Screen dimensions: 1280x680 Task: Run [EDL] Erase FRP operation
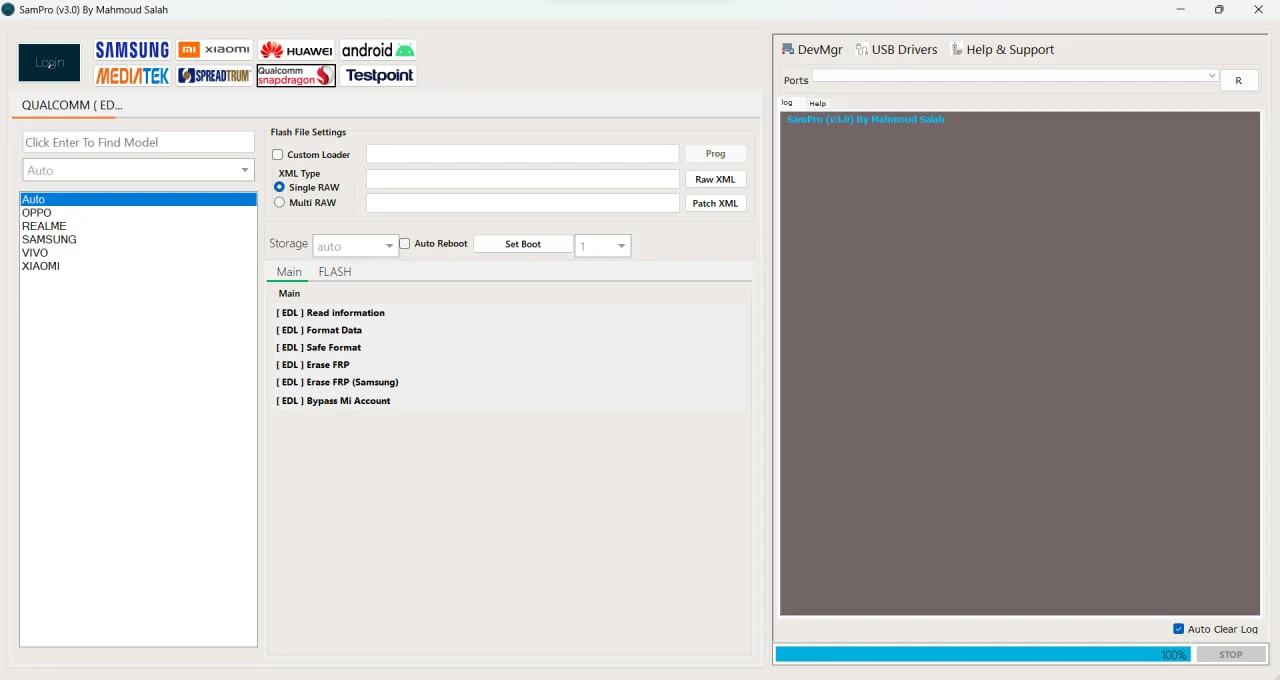tap(313, 365)
